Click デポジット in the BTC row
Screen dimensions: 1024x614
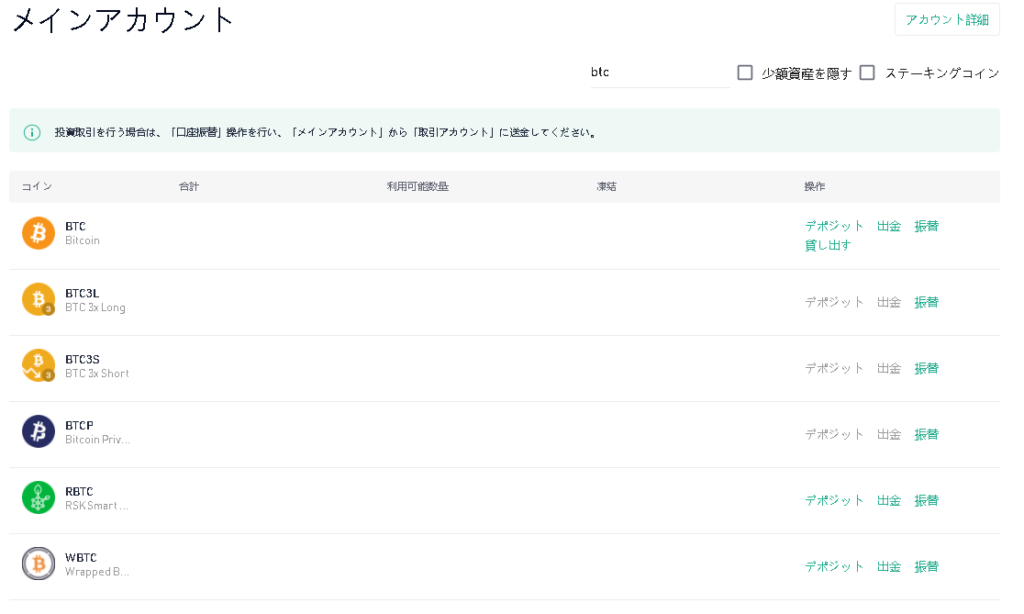point(834,226)
